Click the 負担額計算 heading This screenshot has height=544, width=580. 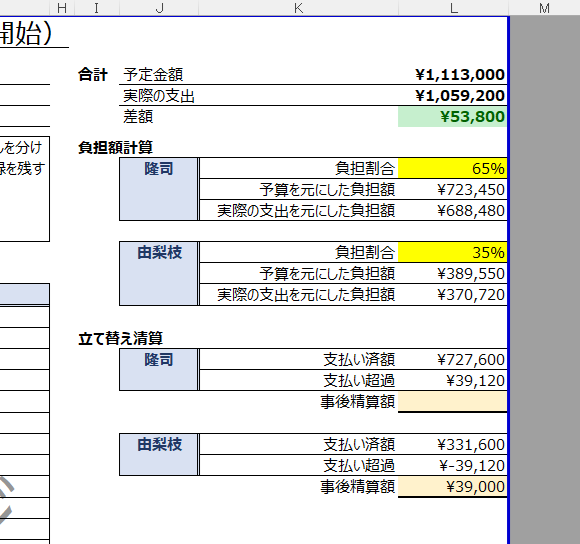[x=115, y=148]
